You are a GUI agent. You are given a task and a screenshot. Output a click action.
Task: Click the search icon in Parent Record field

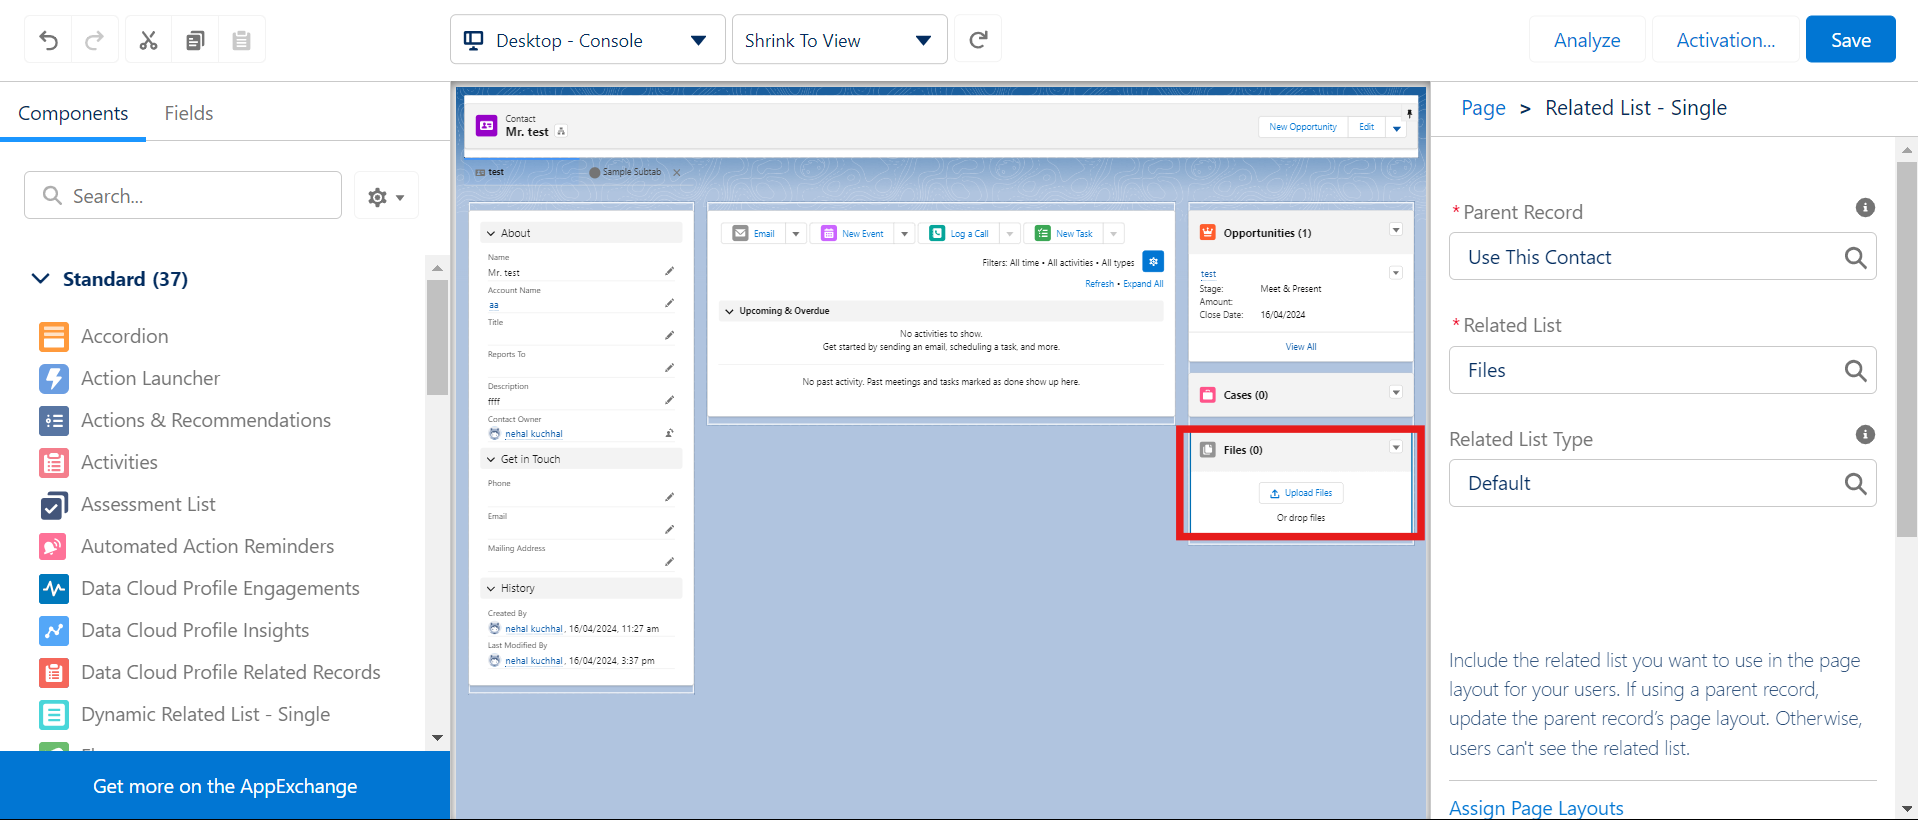[1855, 258]
